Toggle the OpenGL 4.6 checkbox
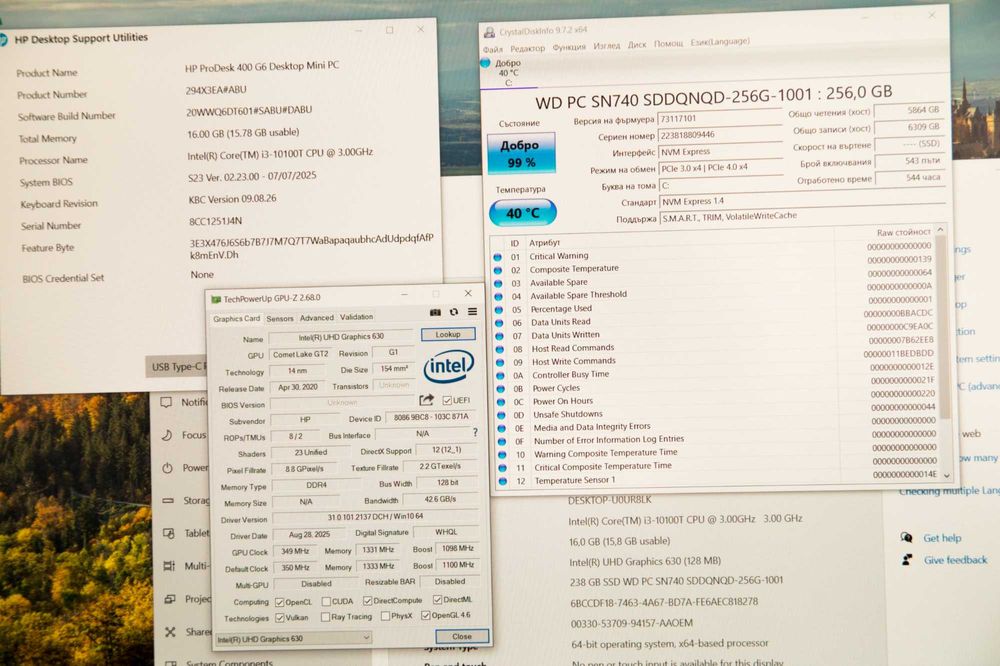1000x666 pixels. click(425, 616)
